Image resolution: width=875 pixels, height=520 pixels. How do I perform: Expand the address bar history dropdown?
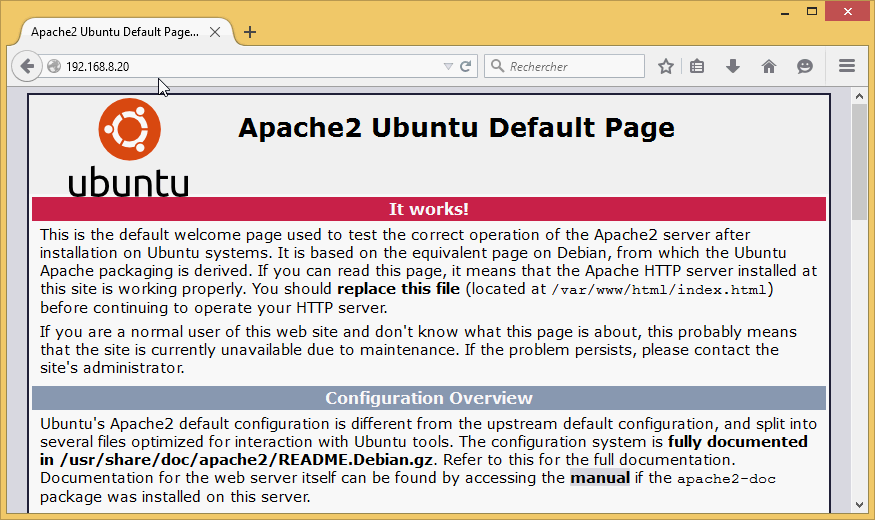[x=448, y=67]
